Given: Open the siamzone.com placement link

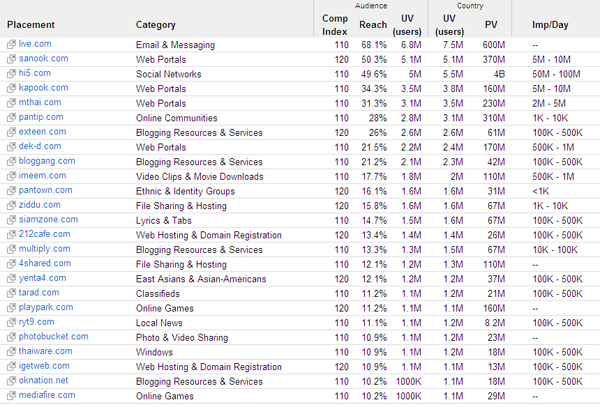Looking at the screenshot, I should pyautogui.click(x=48, y=220).
